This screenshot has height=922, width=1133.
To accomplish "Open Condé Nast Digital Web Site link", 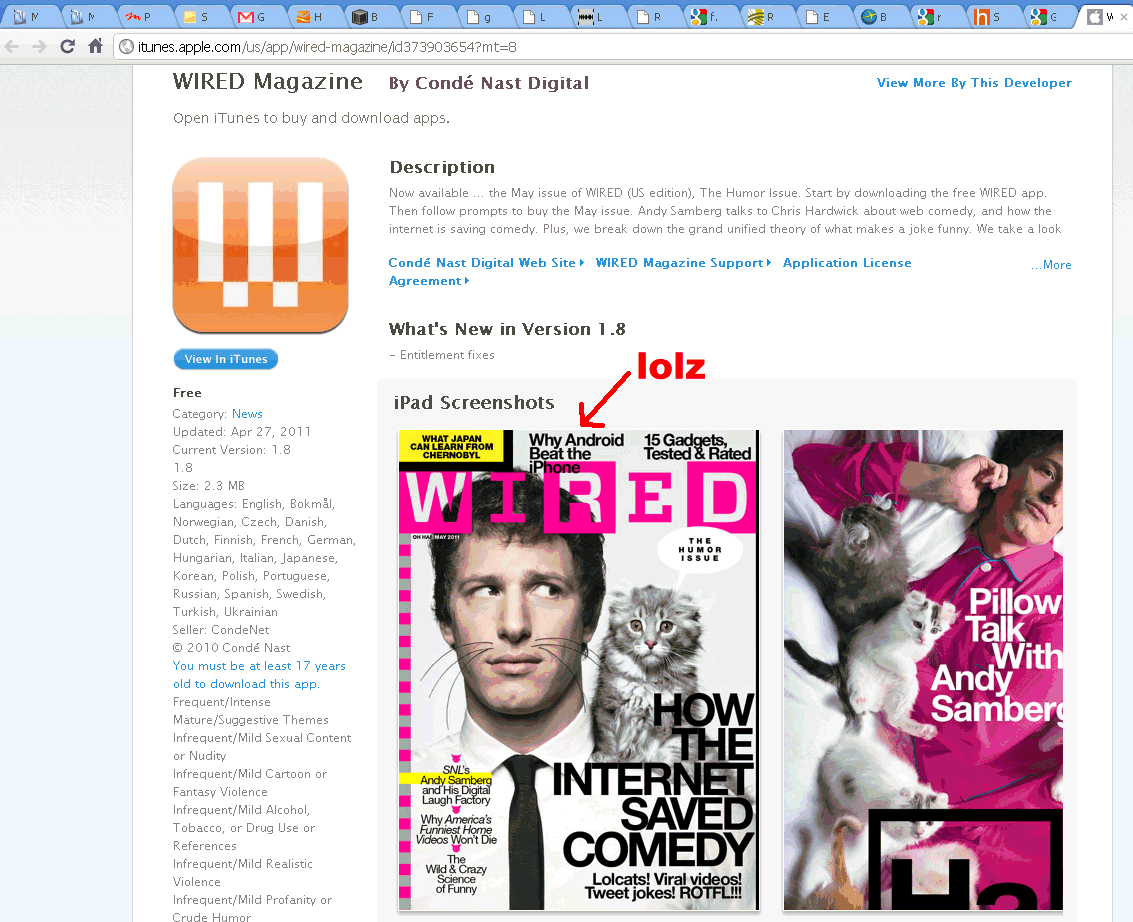I will point(486,263).
